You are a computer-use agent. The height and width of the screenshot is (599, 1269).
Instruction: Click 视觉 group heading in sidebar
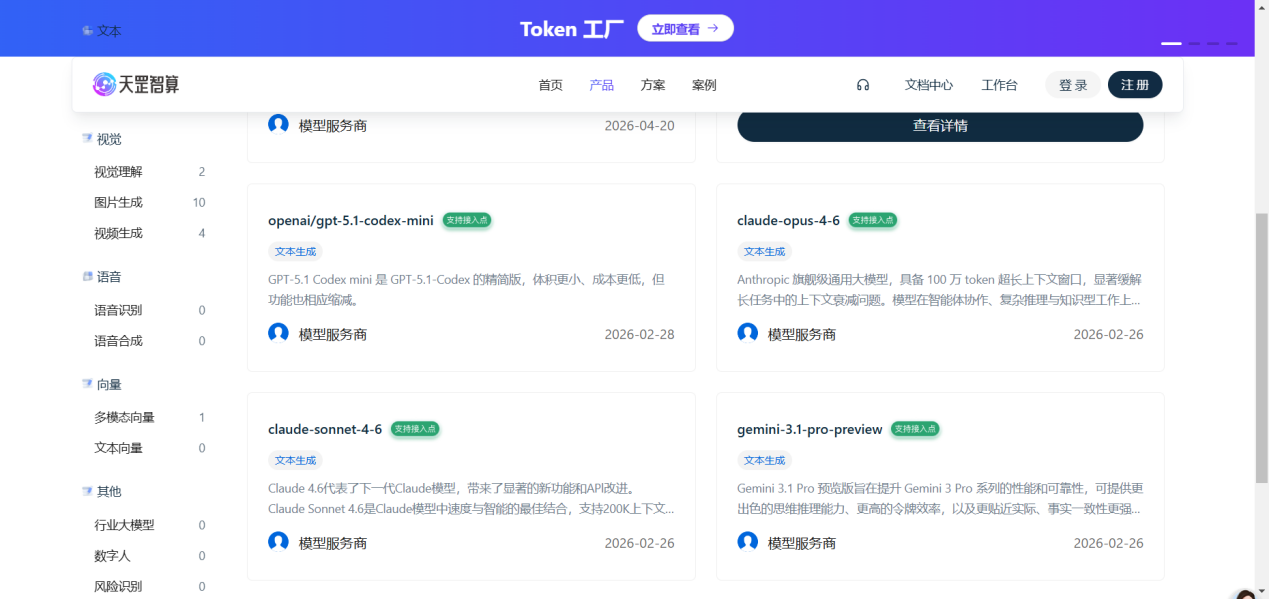coord(109,139)
